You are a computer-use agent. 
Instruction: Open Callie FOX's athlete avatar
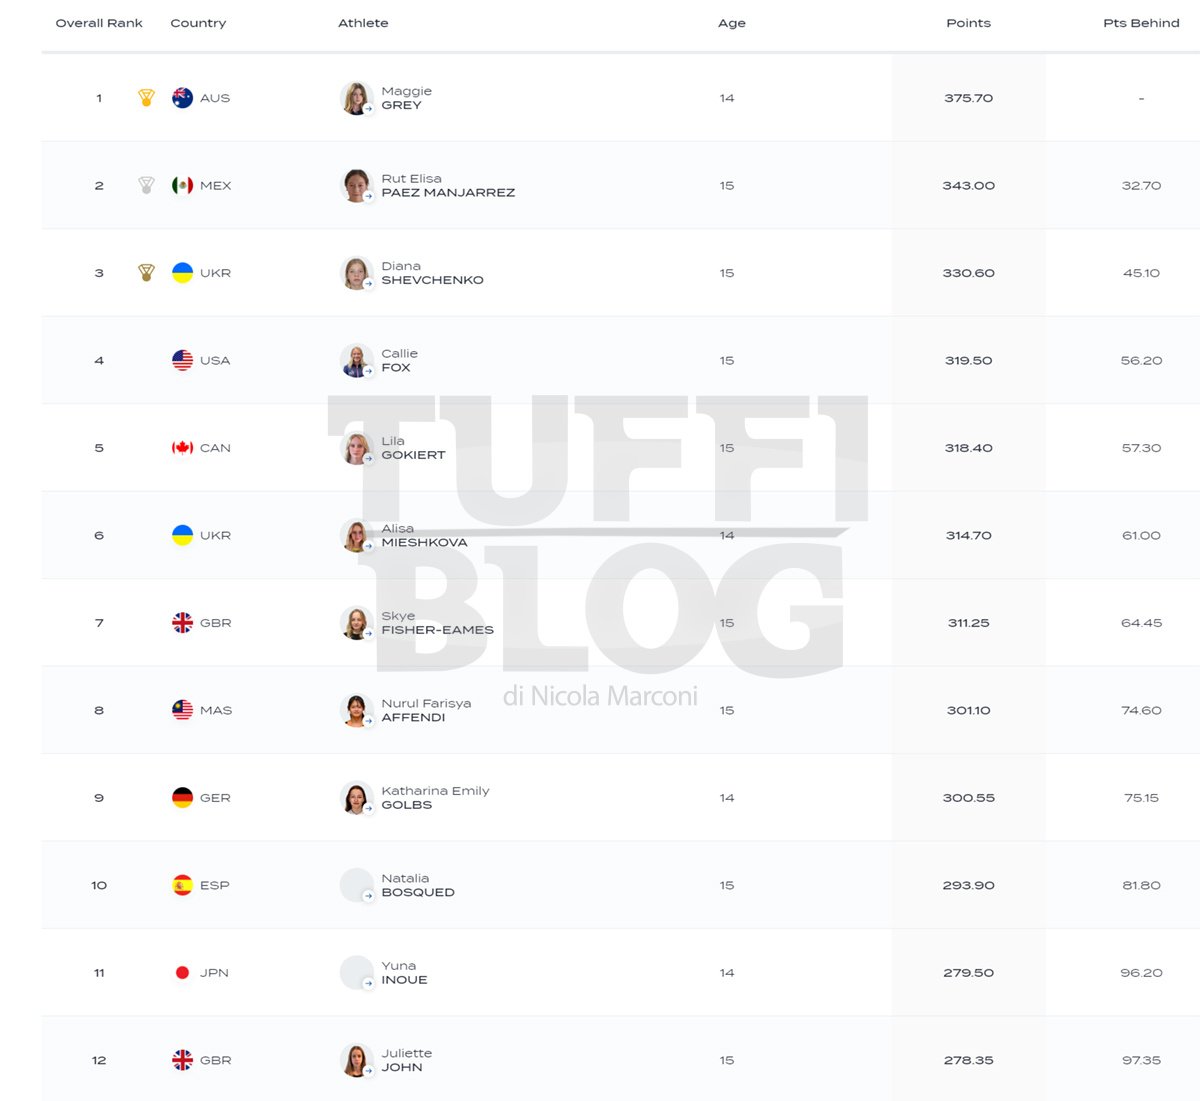(x=357, y=360)
